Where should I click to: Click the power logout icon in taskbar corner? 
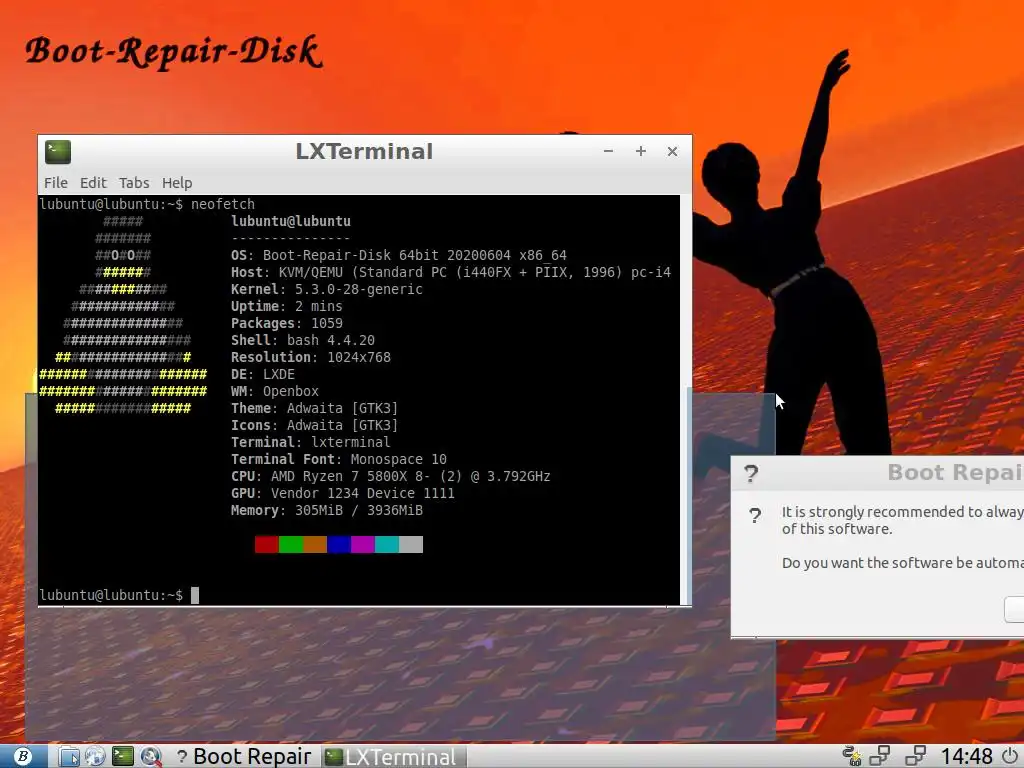coord(1012,756)
